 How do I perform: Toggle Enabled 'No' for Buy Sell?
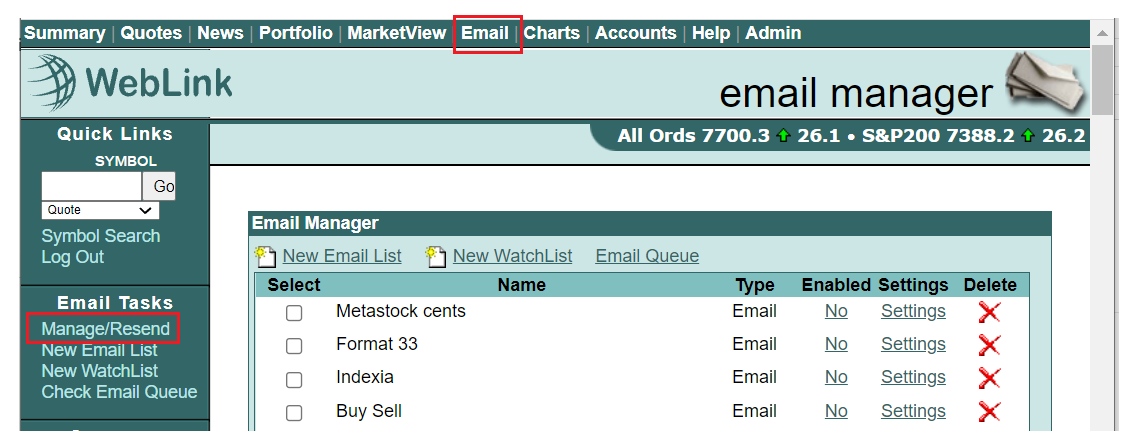tap(836, 411)
